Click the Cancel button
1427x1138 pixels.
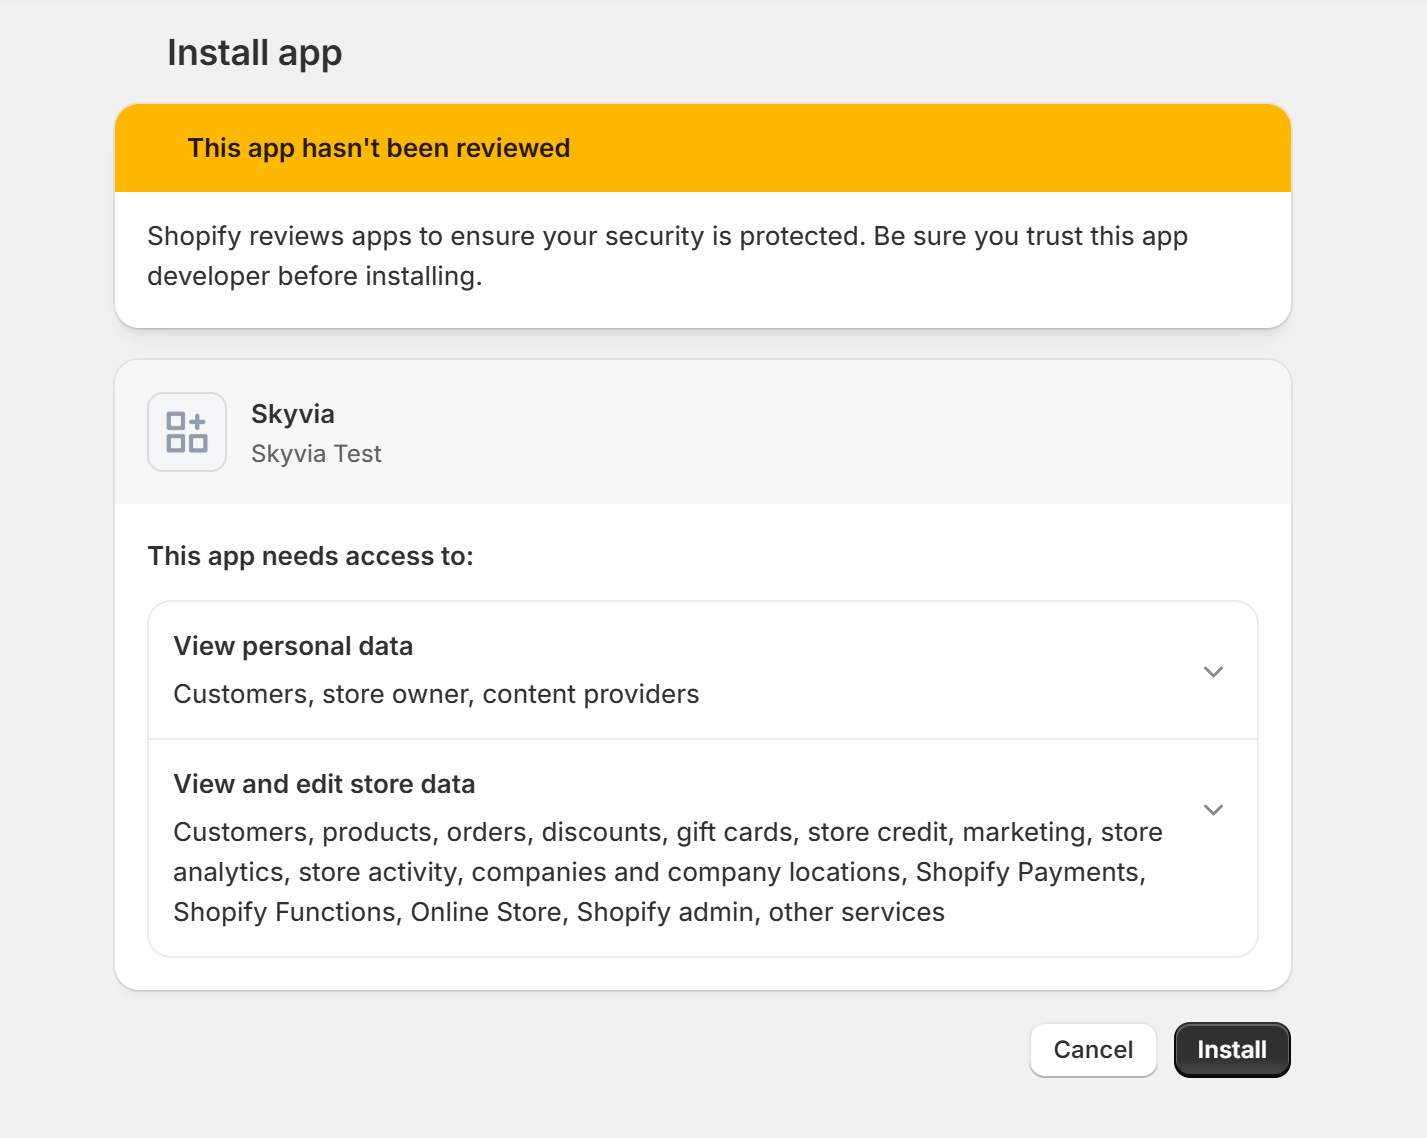pos(1093,1050)
